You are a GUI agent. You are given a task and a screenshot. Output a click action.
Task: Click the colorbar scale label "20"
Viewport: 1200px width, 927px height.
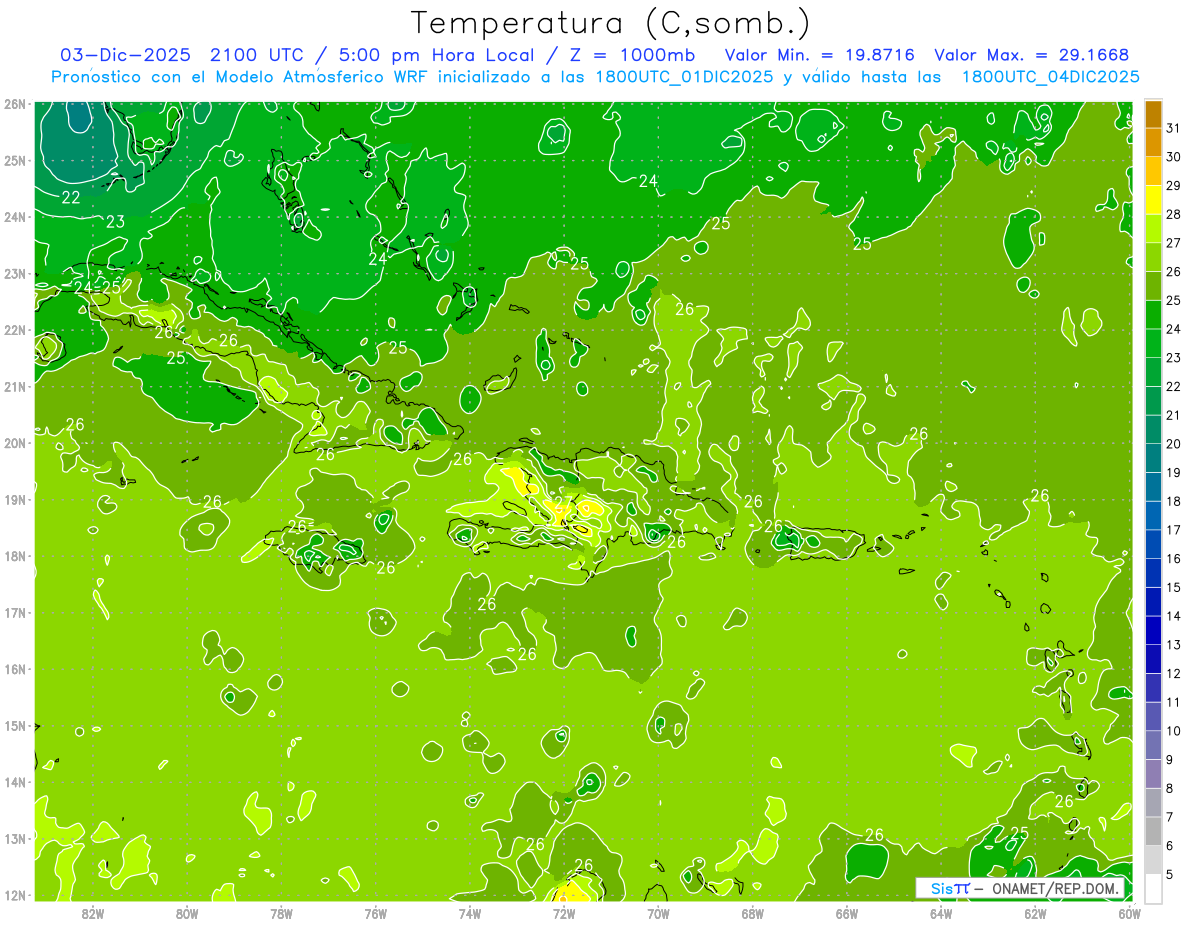point(1174,443)
